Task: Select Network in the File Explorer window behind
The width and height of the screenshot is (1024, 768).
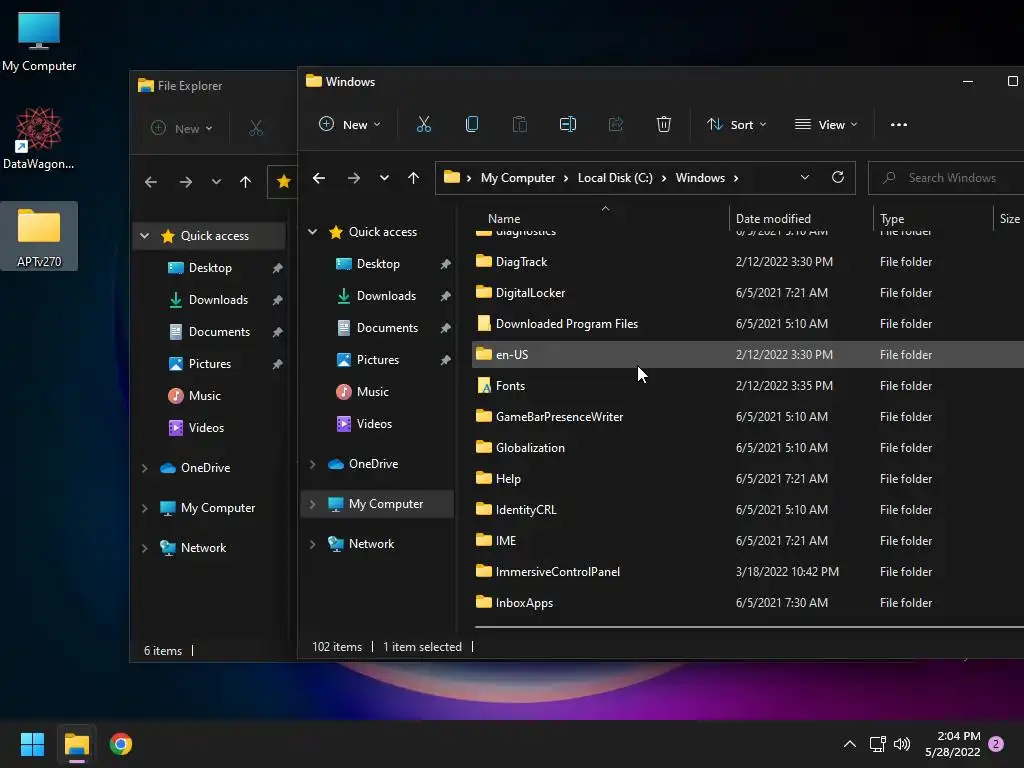Action: click(x=203, y=548)
